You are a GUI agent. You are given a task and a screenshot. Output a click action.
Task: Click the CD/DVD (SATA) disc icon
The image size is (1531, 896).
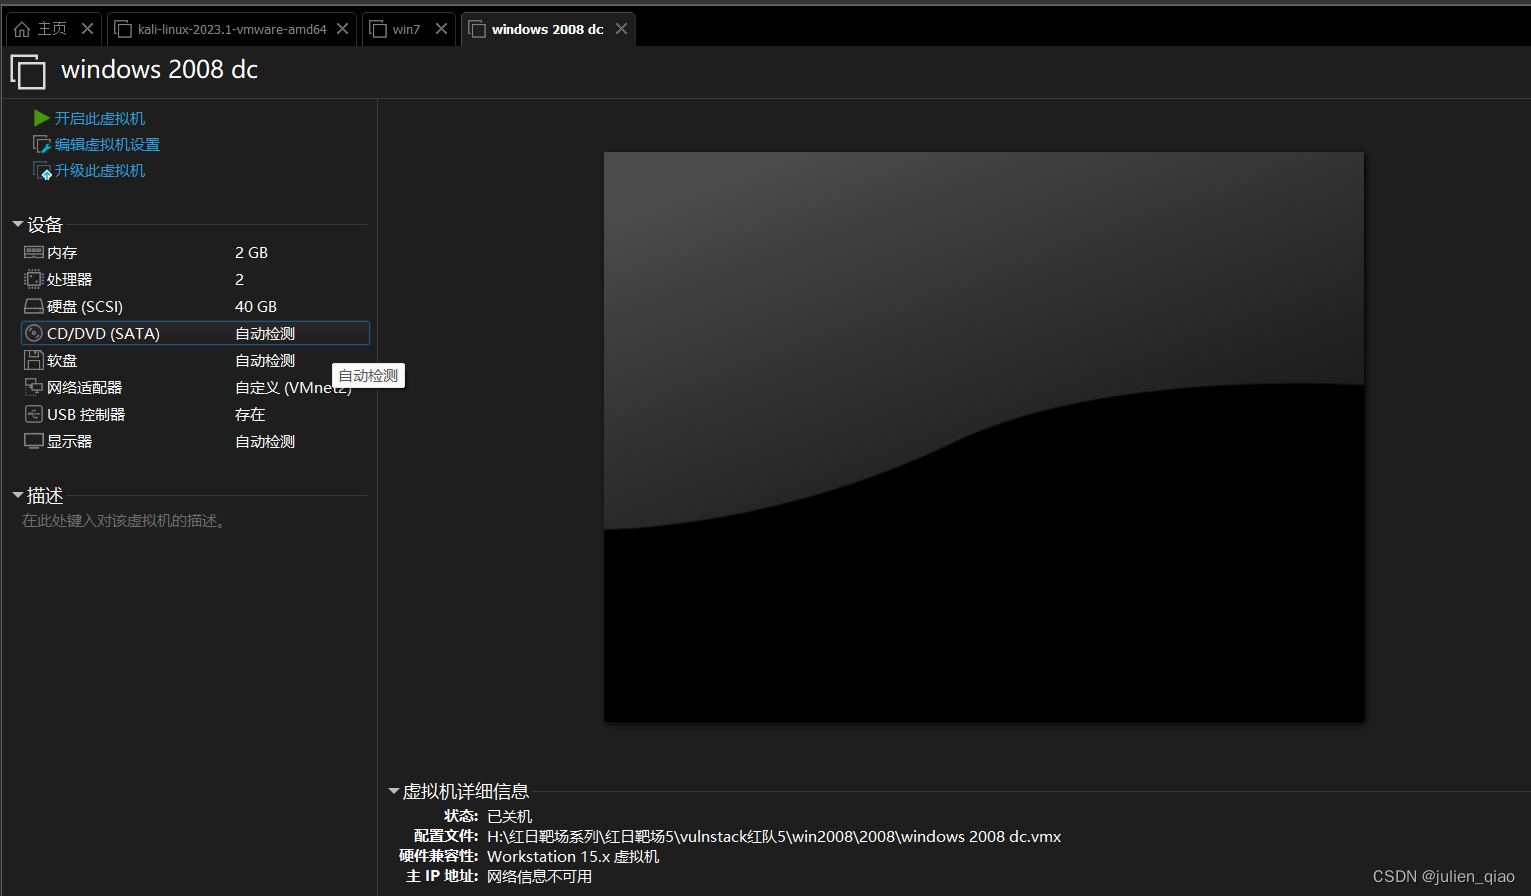[34, 333]
